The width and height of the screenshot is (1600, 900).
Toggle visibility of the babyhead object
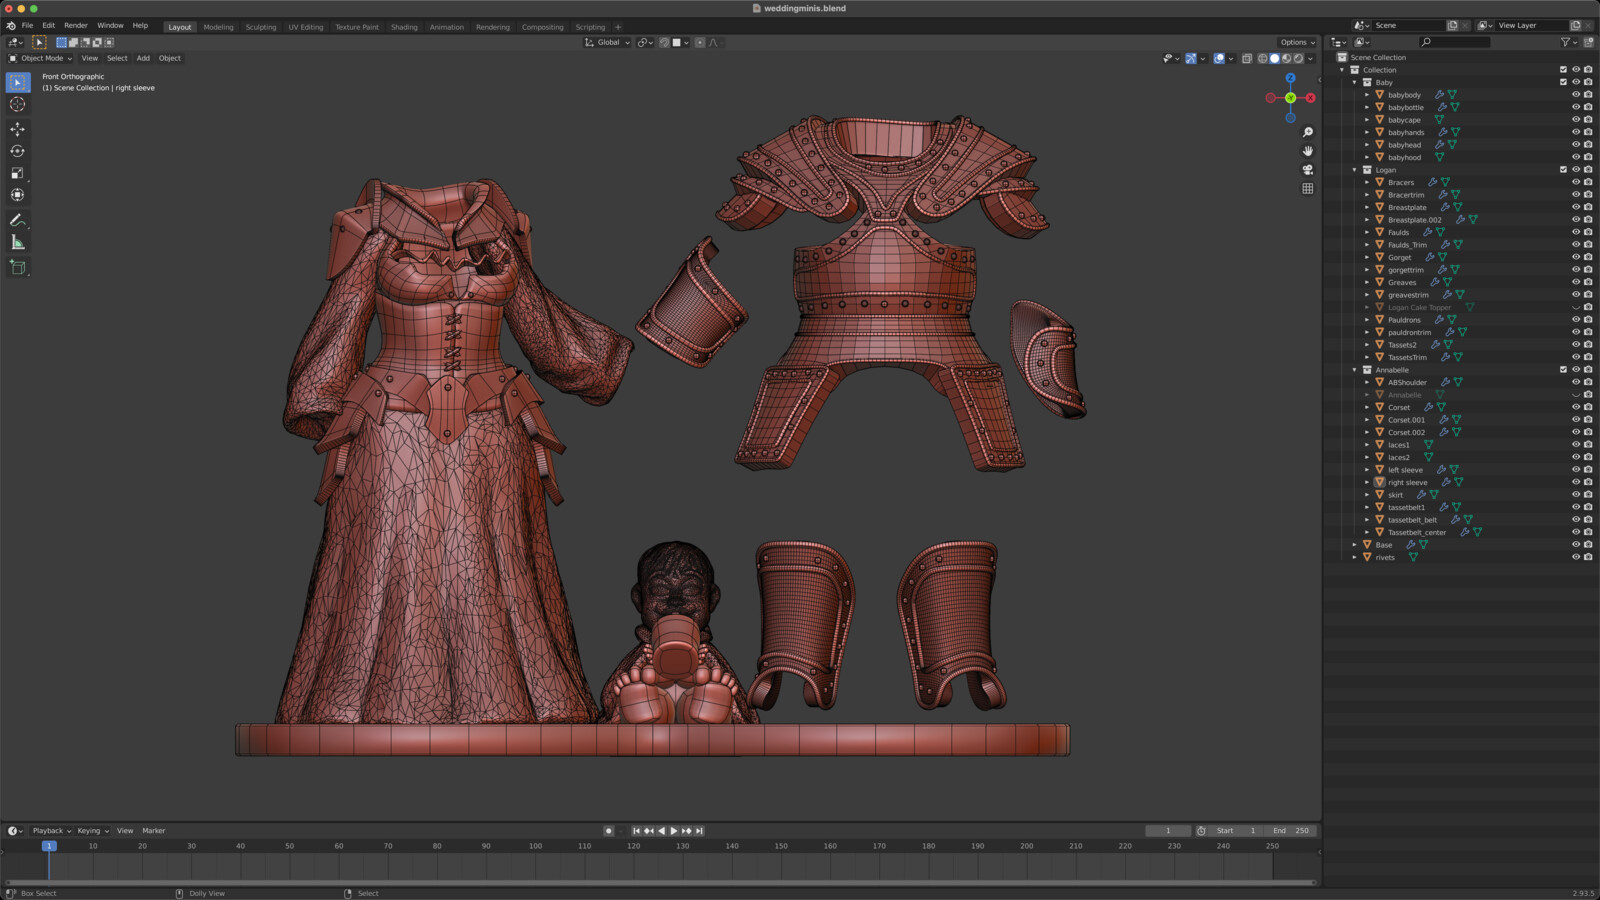click(x=1575, y=145)
